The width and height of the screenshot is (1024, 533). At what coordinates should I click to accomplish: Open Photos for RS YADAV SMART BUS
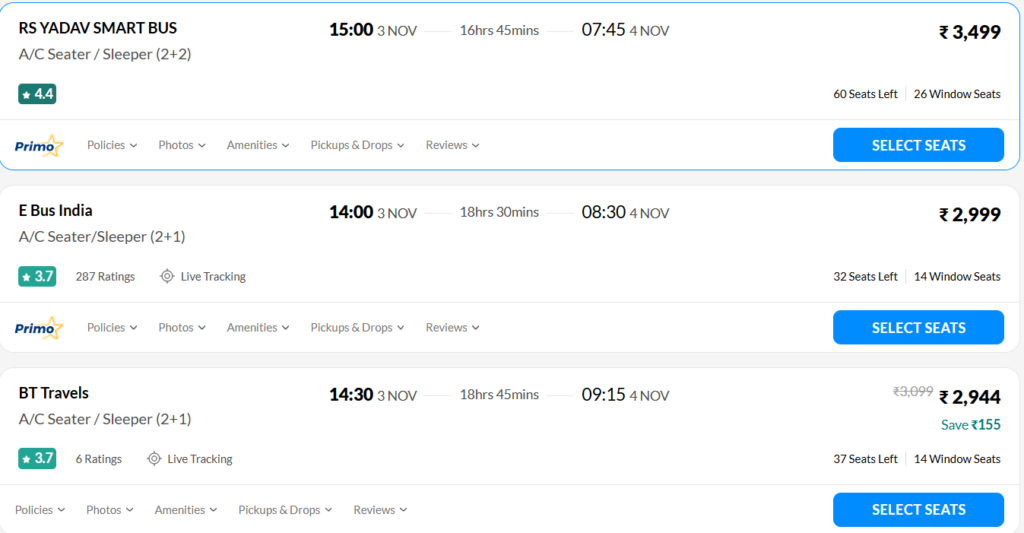182,145
